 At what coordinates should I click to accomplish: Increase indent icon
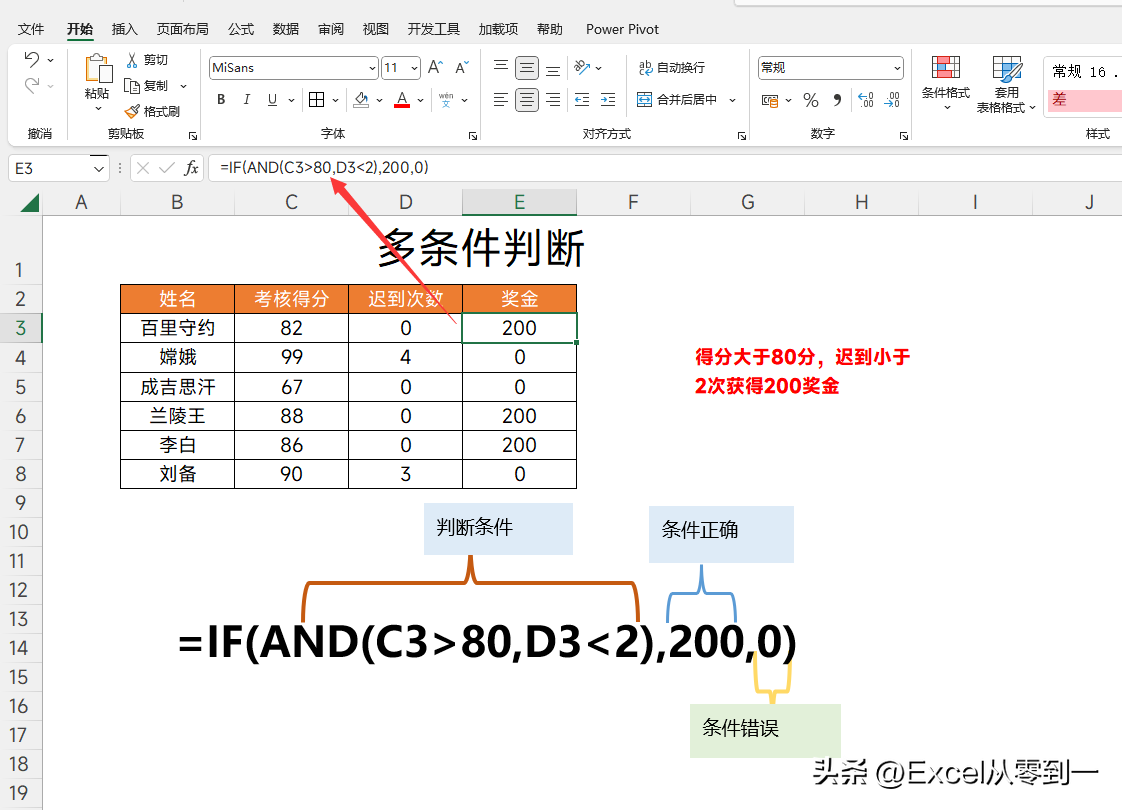pos(608,99)
